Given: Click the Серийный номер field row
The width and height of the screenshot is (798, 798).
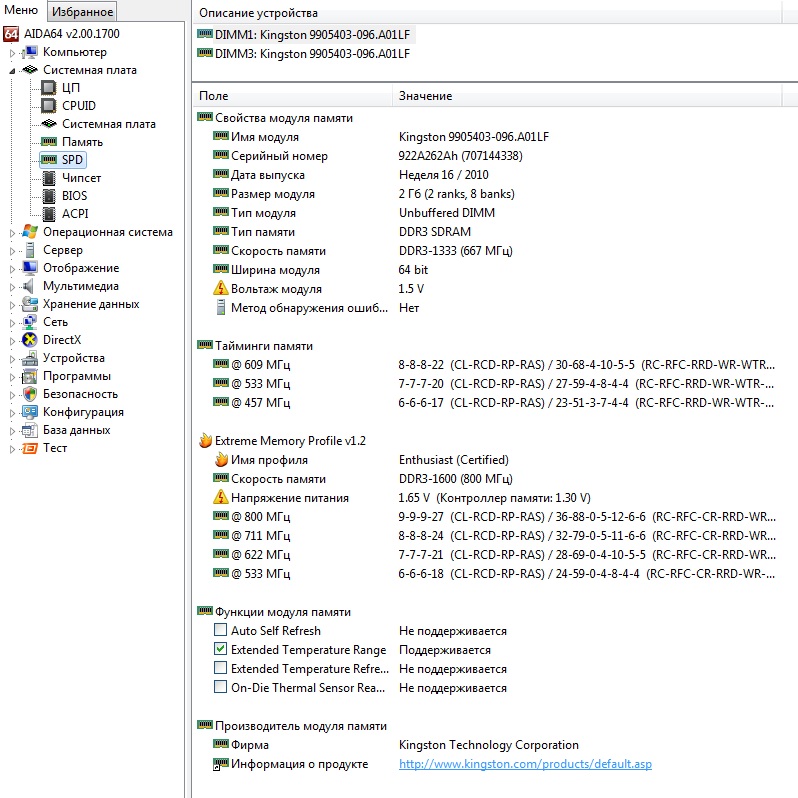Looking at the screenshot, I should click(367, 156).
